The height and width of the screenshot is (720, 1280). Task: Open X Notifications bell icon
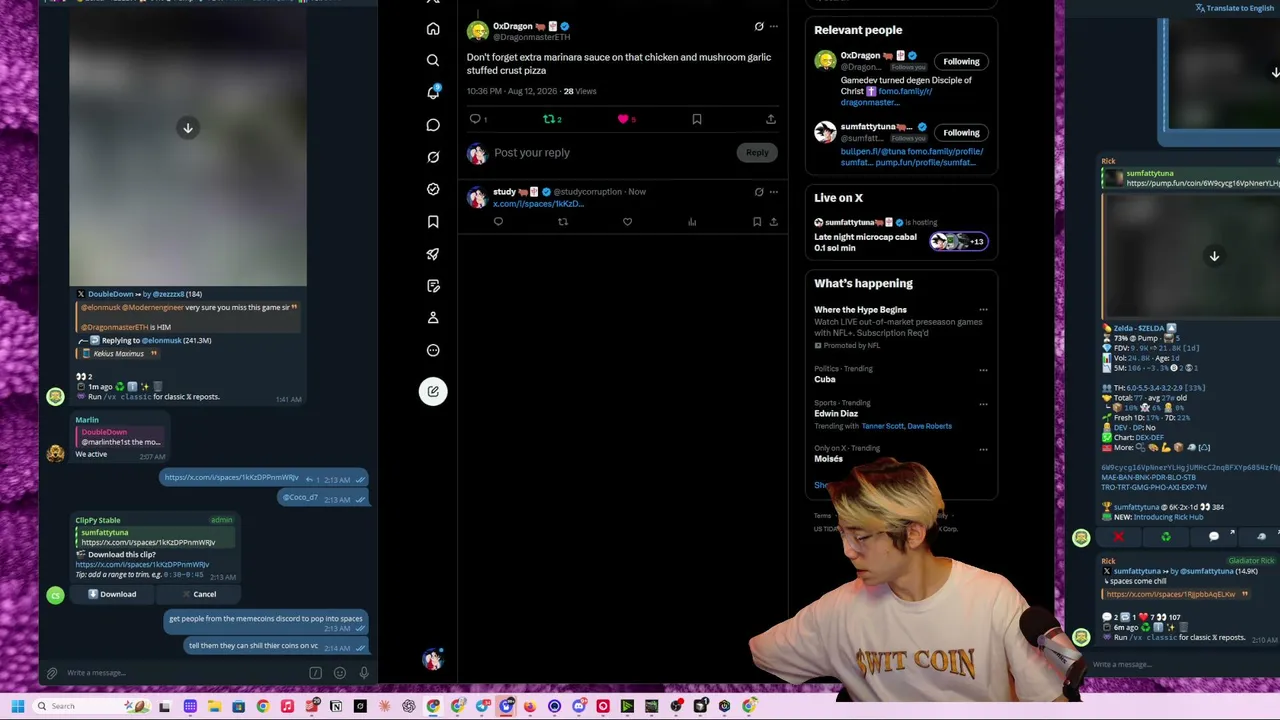(433, 92)
